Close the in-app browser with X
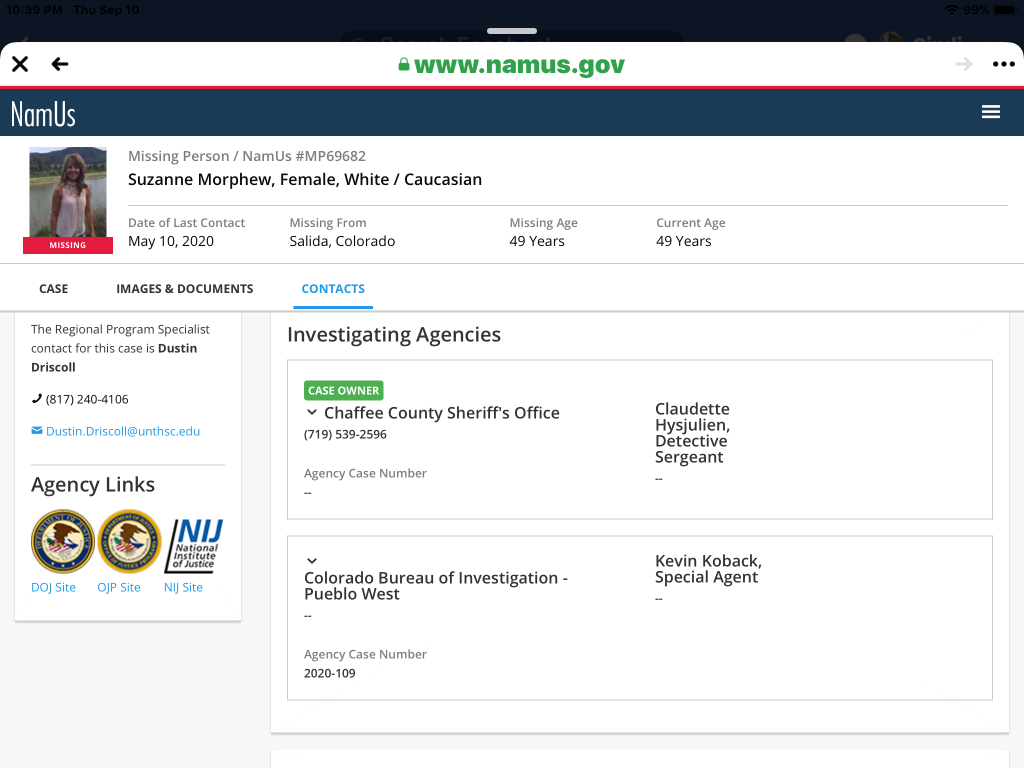Image resolution: width=1024 pixels, height=768 pixels. (20, 64)
